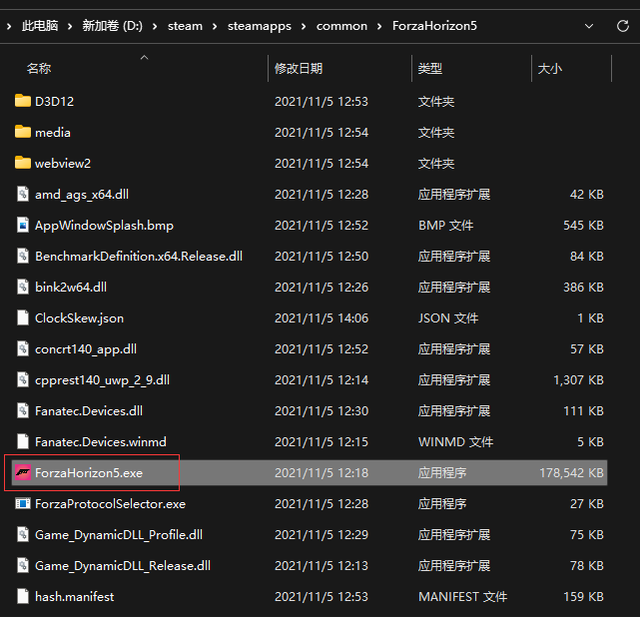Select the media folder name

53,132
